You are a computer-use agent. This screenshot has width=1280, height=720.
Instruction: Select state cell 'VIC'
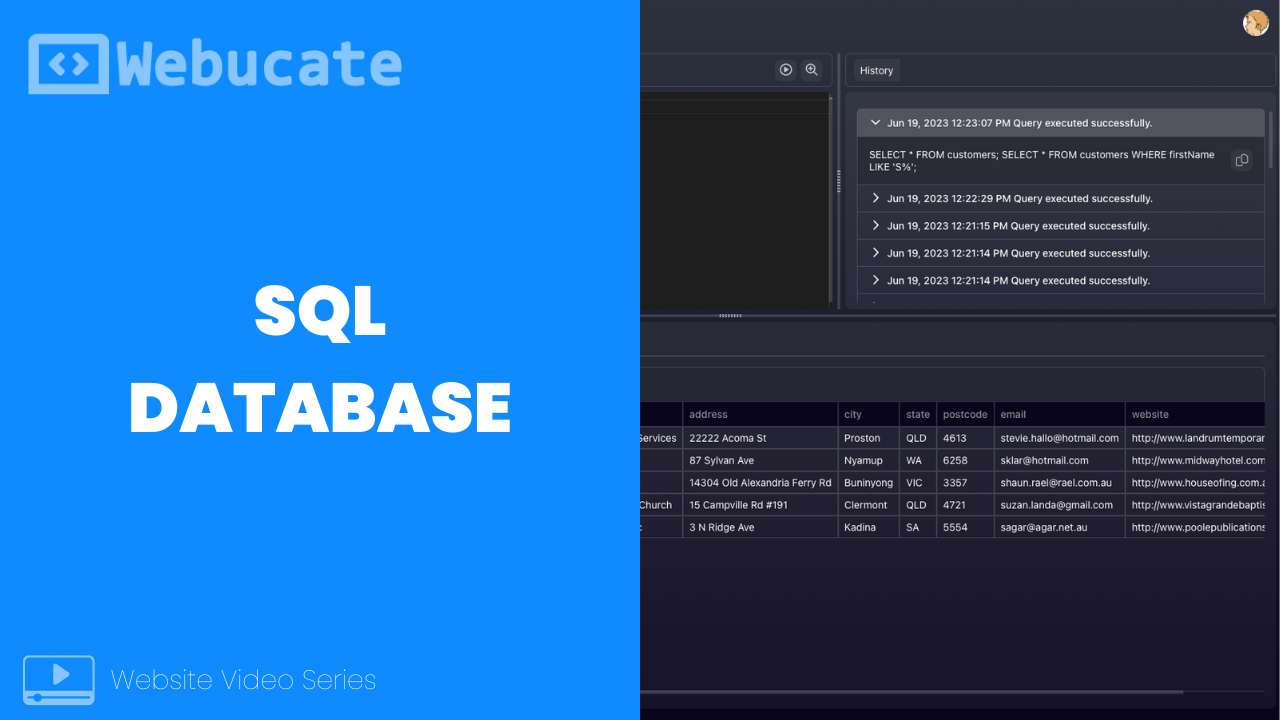(x=918, y=483)
